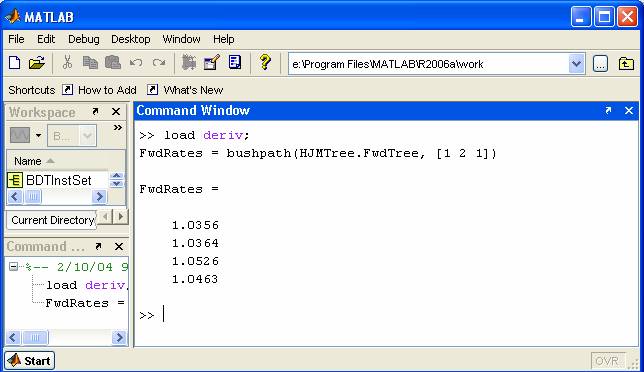Viewport: 644px width, 372px height.
Task: Open the File menu
Action: [x=16, y=39]
